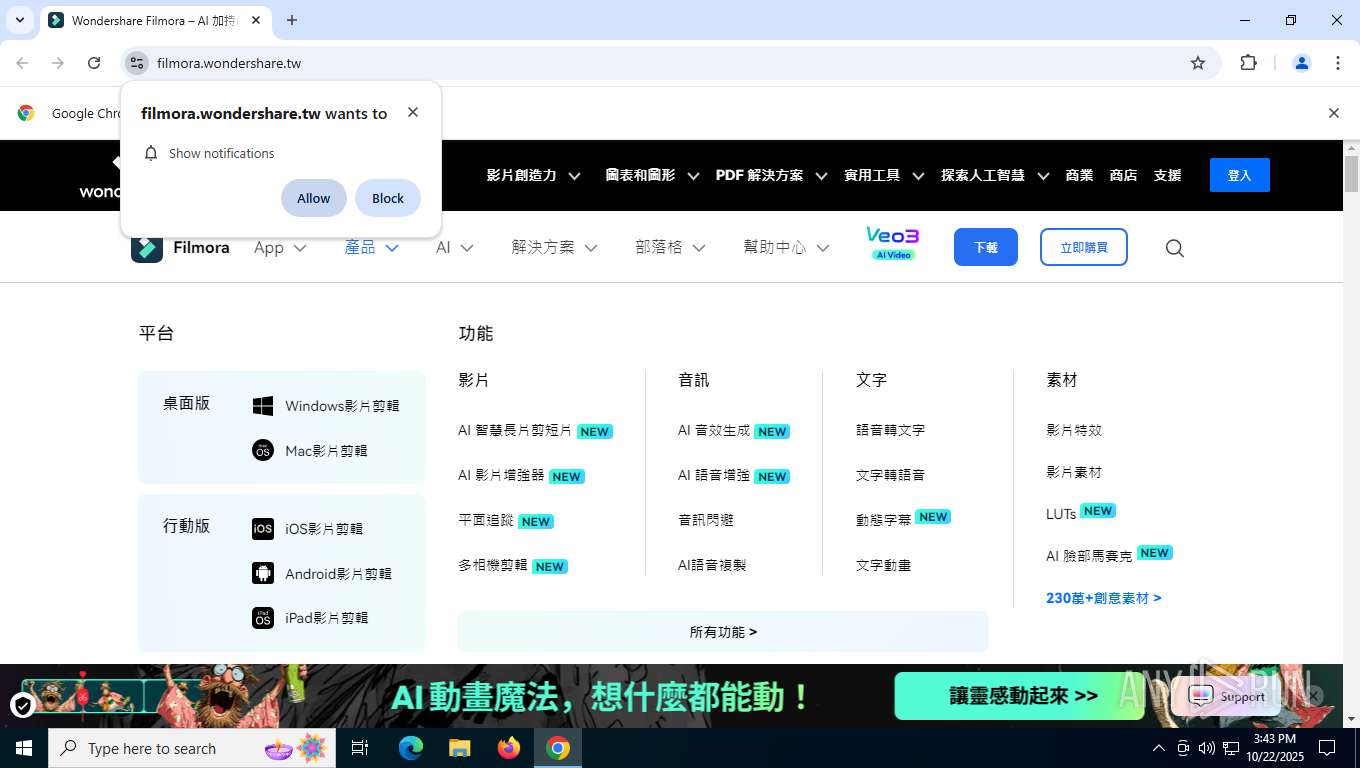Open Chrome profile avatar icon
The width and height of the screenshot is (1360, 768).
pos(1302,63)
